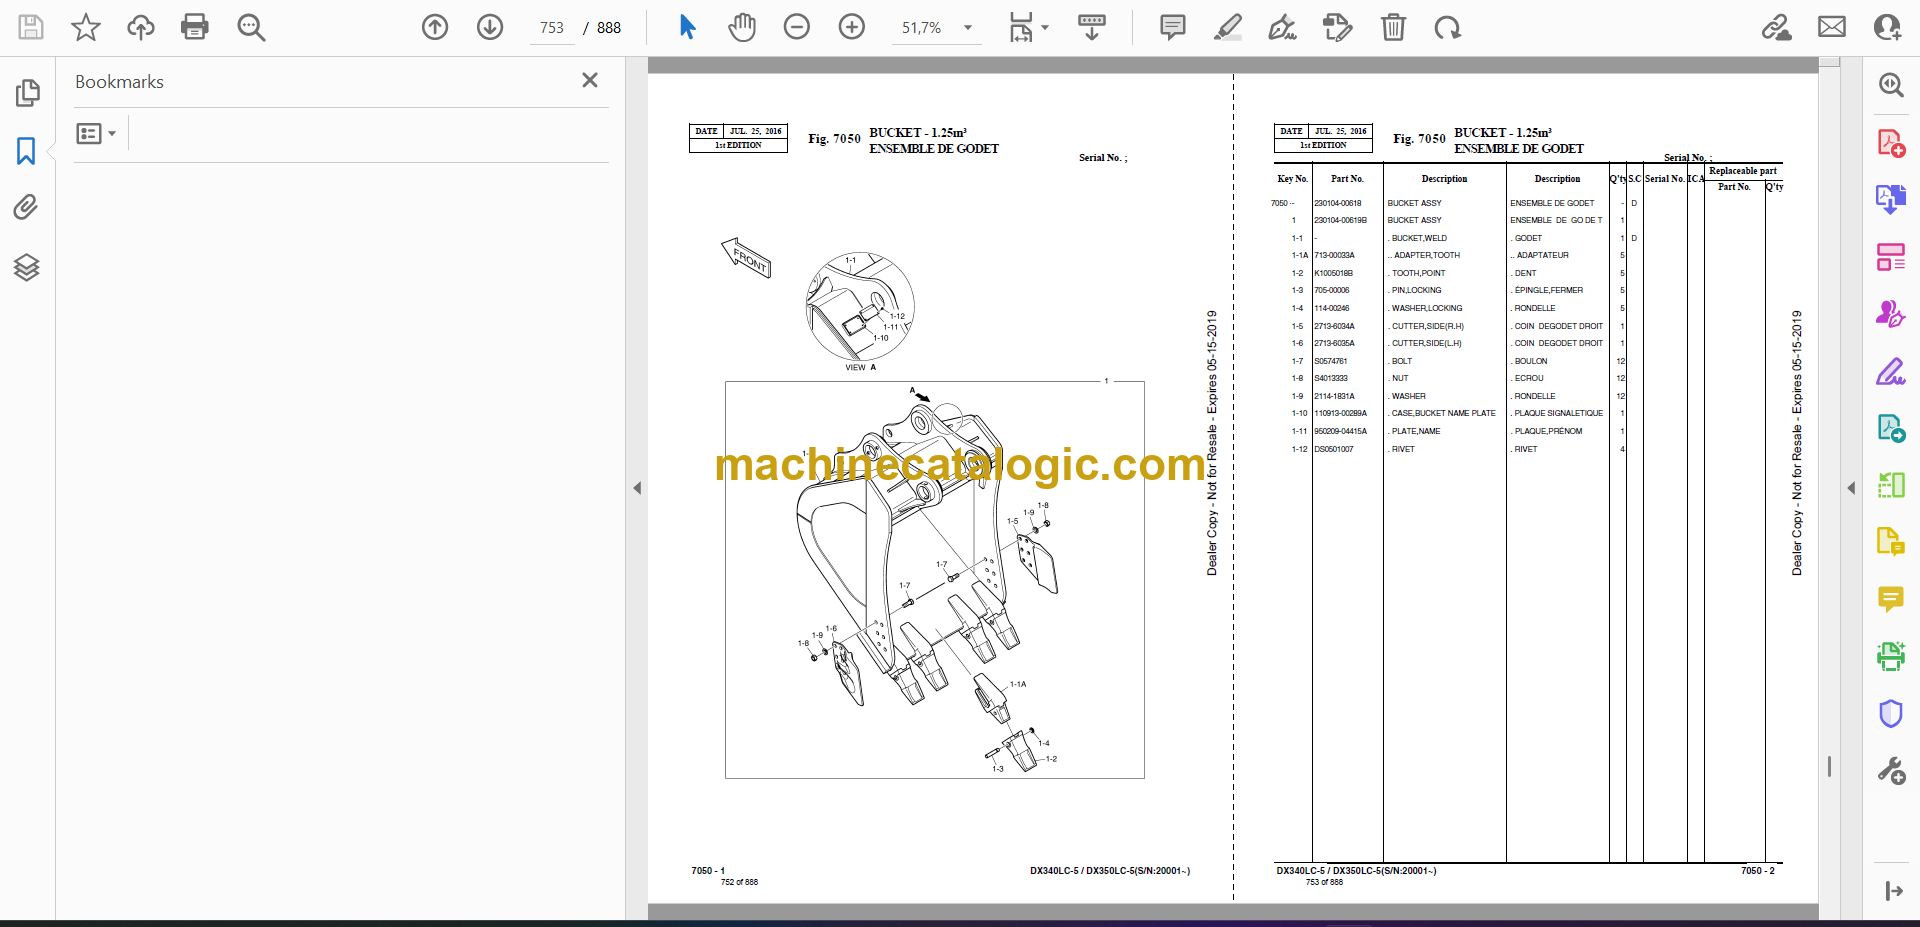Open the More Tools wrench icon
The height and width of the screenshot is (927, 1920).
(1891, 771)
